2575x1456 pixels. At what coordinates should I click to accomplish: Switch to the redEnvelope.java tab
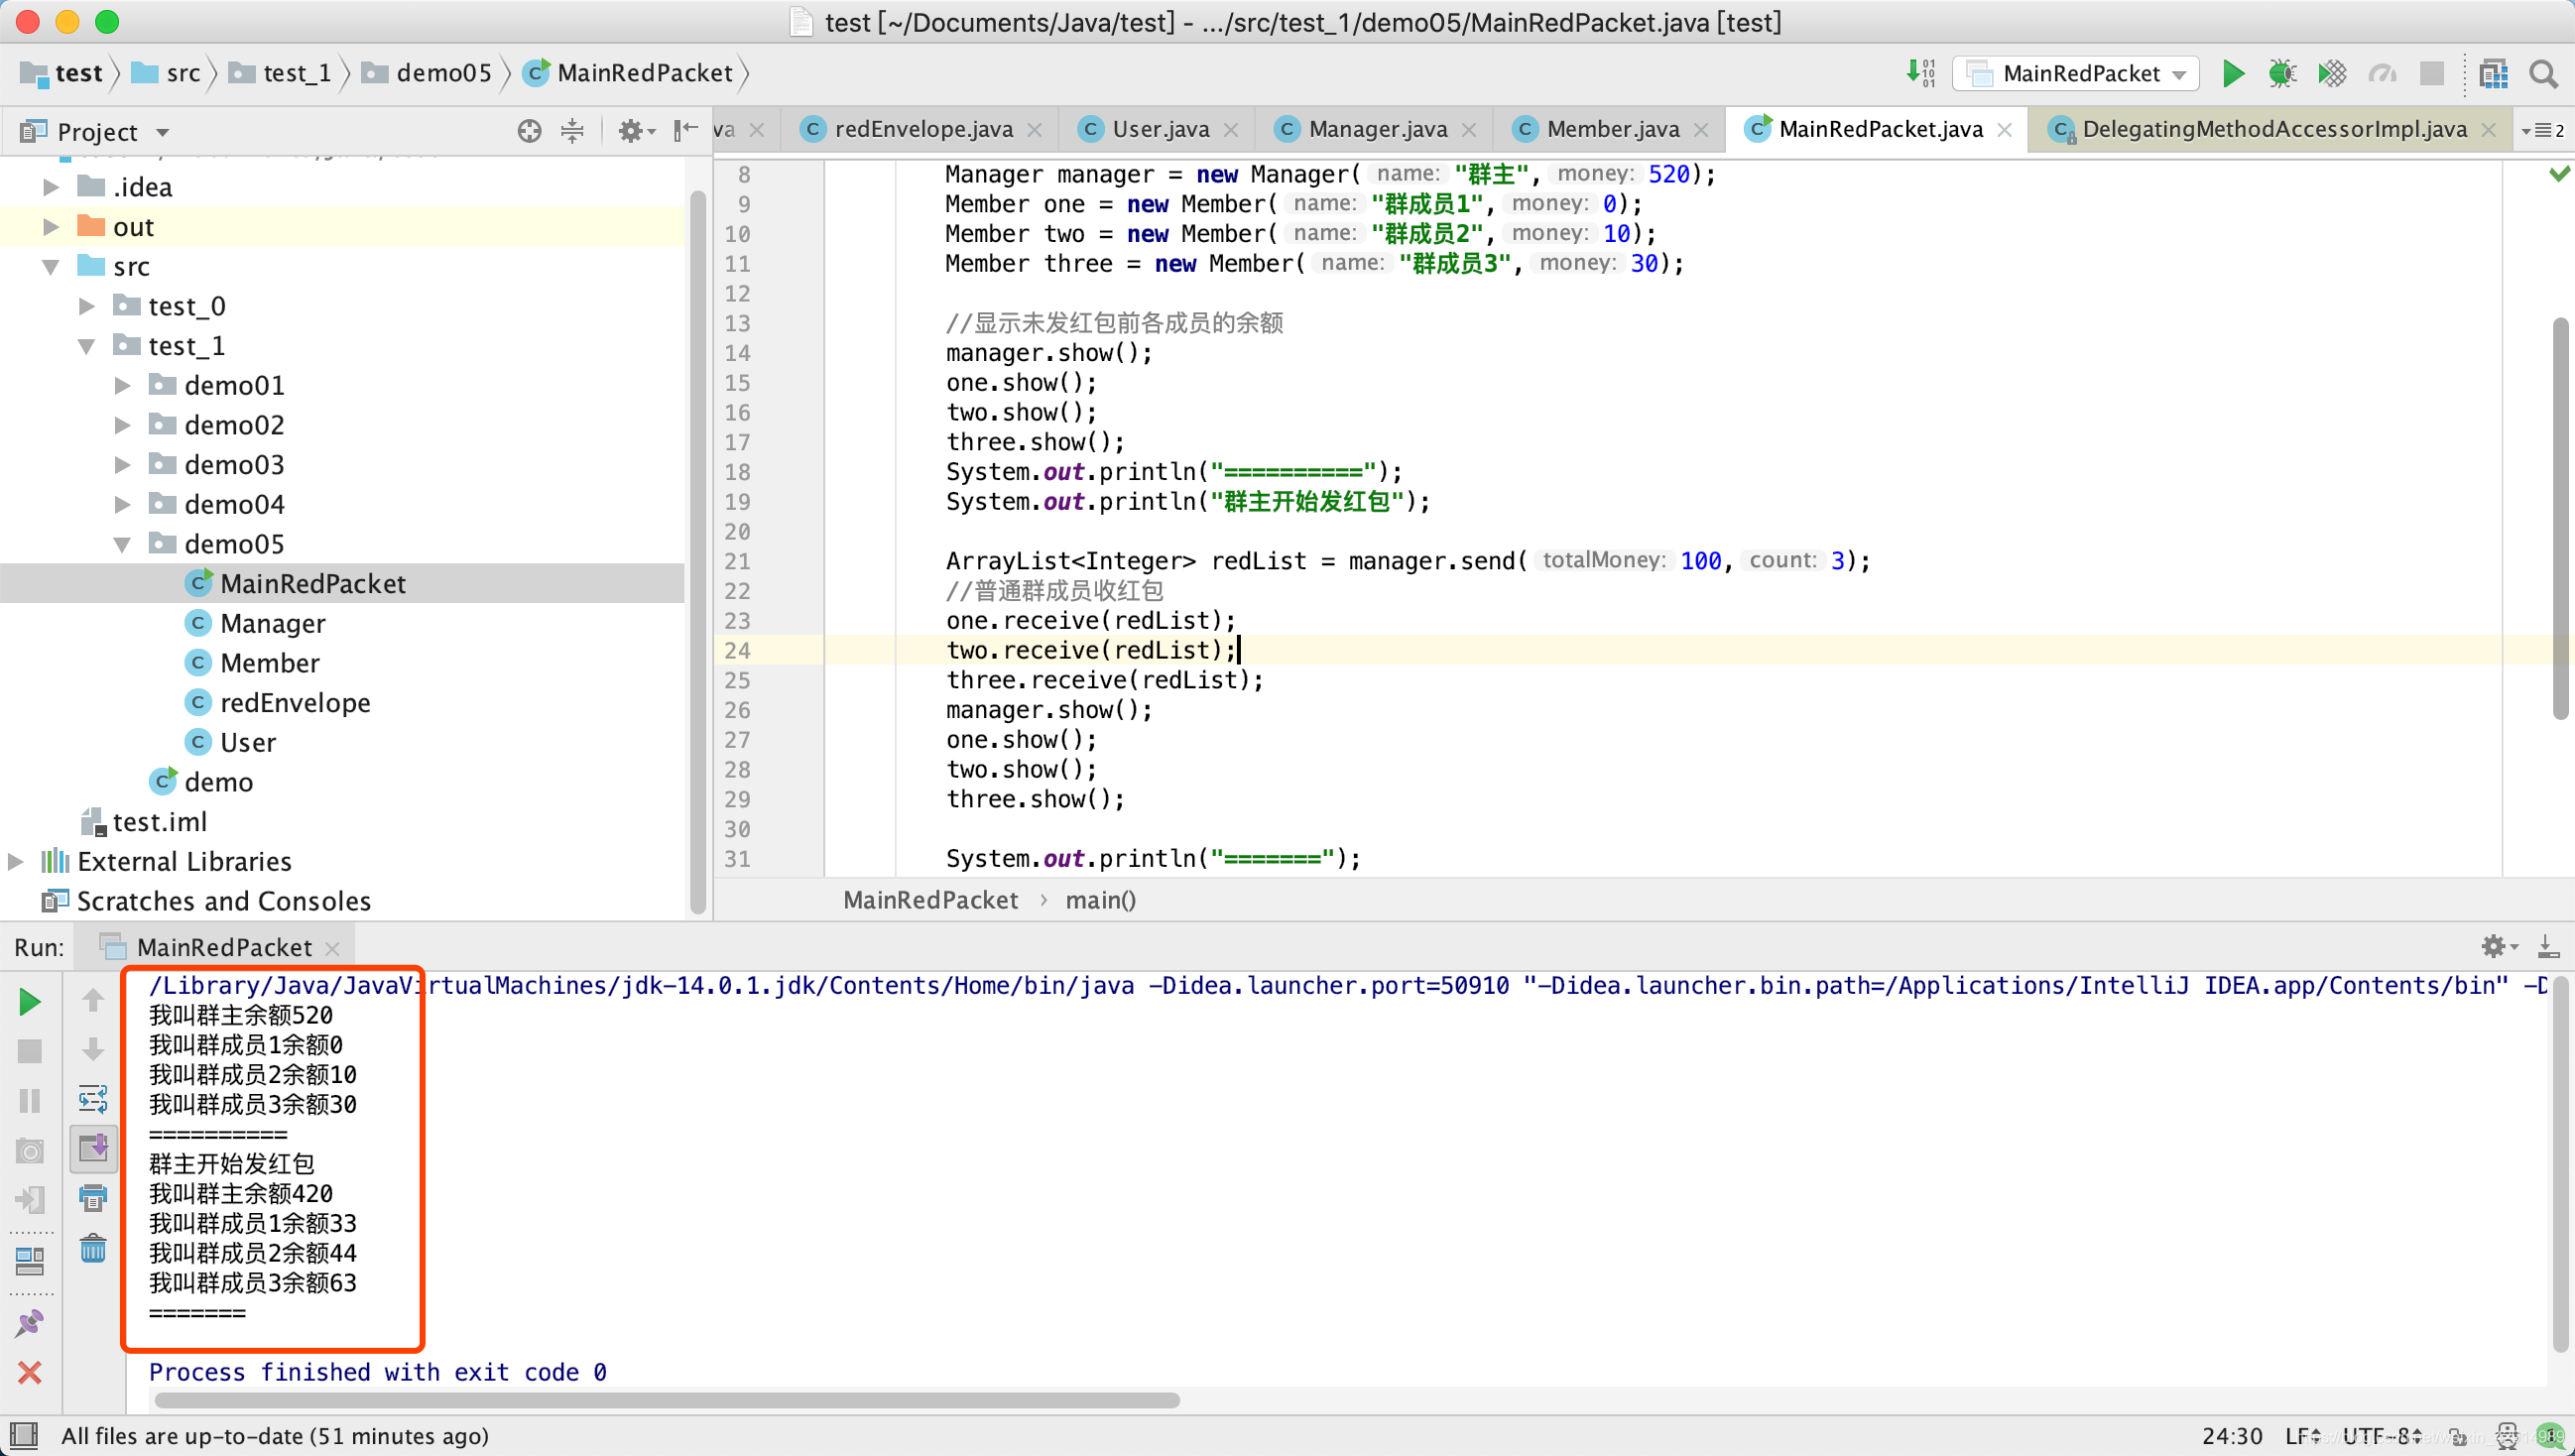tap(922, 129)
